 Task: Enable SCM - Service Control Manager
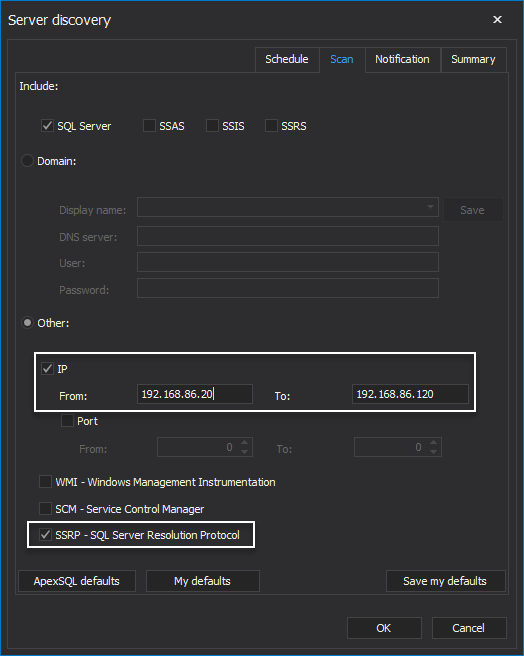pos(45,508)
